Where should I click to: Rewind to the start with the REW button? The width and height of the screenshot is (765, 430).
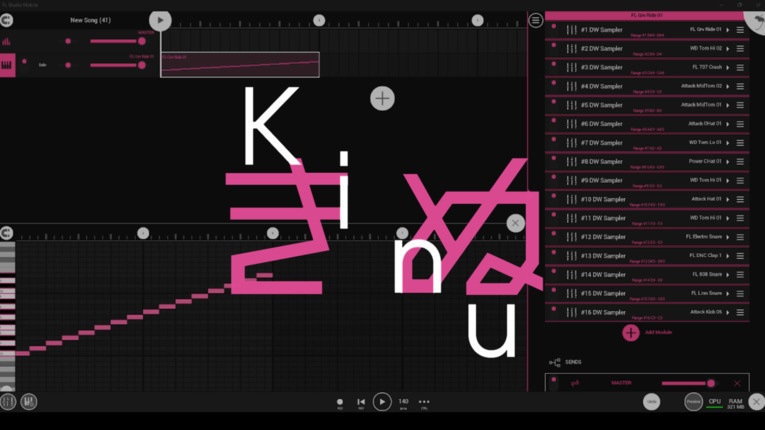point(361,403)
